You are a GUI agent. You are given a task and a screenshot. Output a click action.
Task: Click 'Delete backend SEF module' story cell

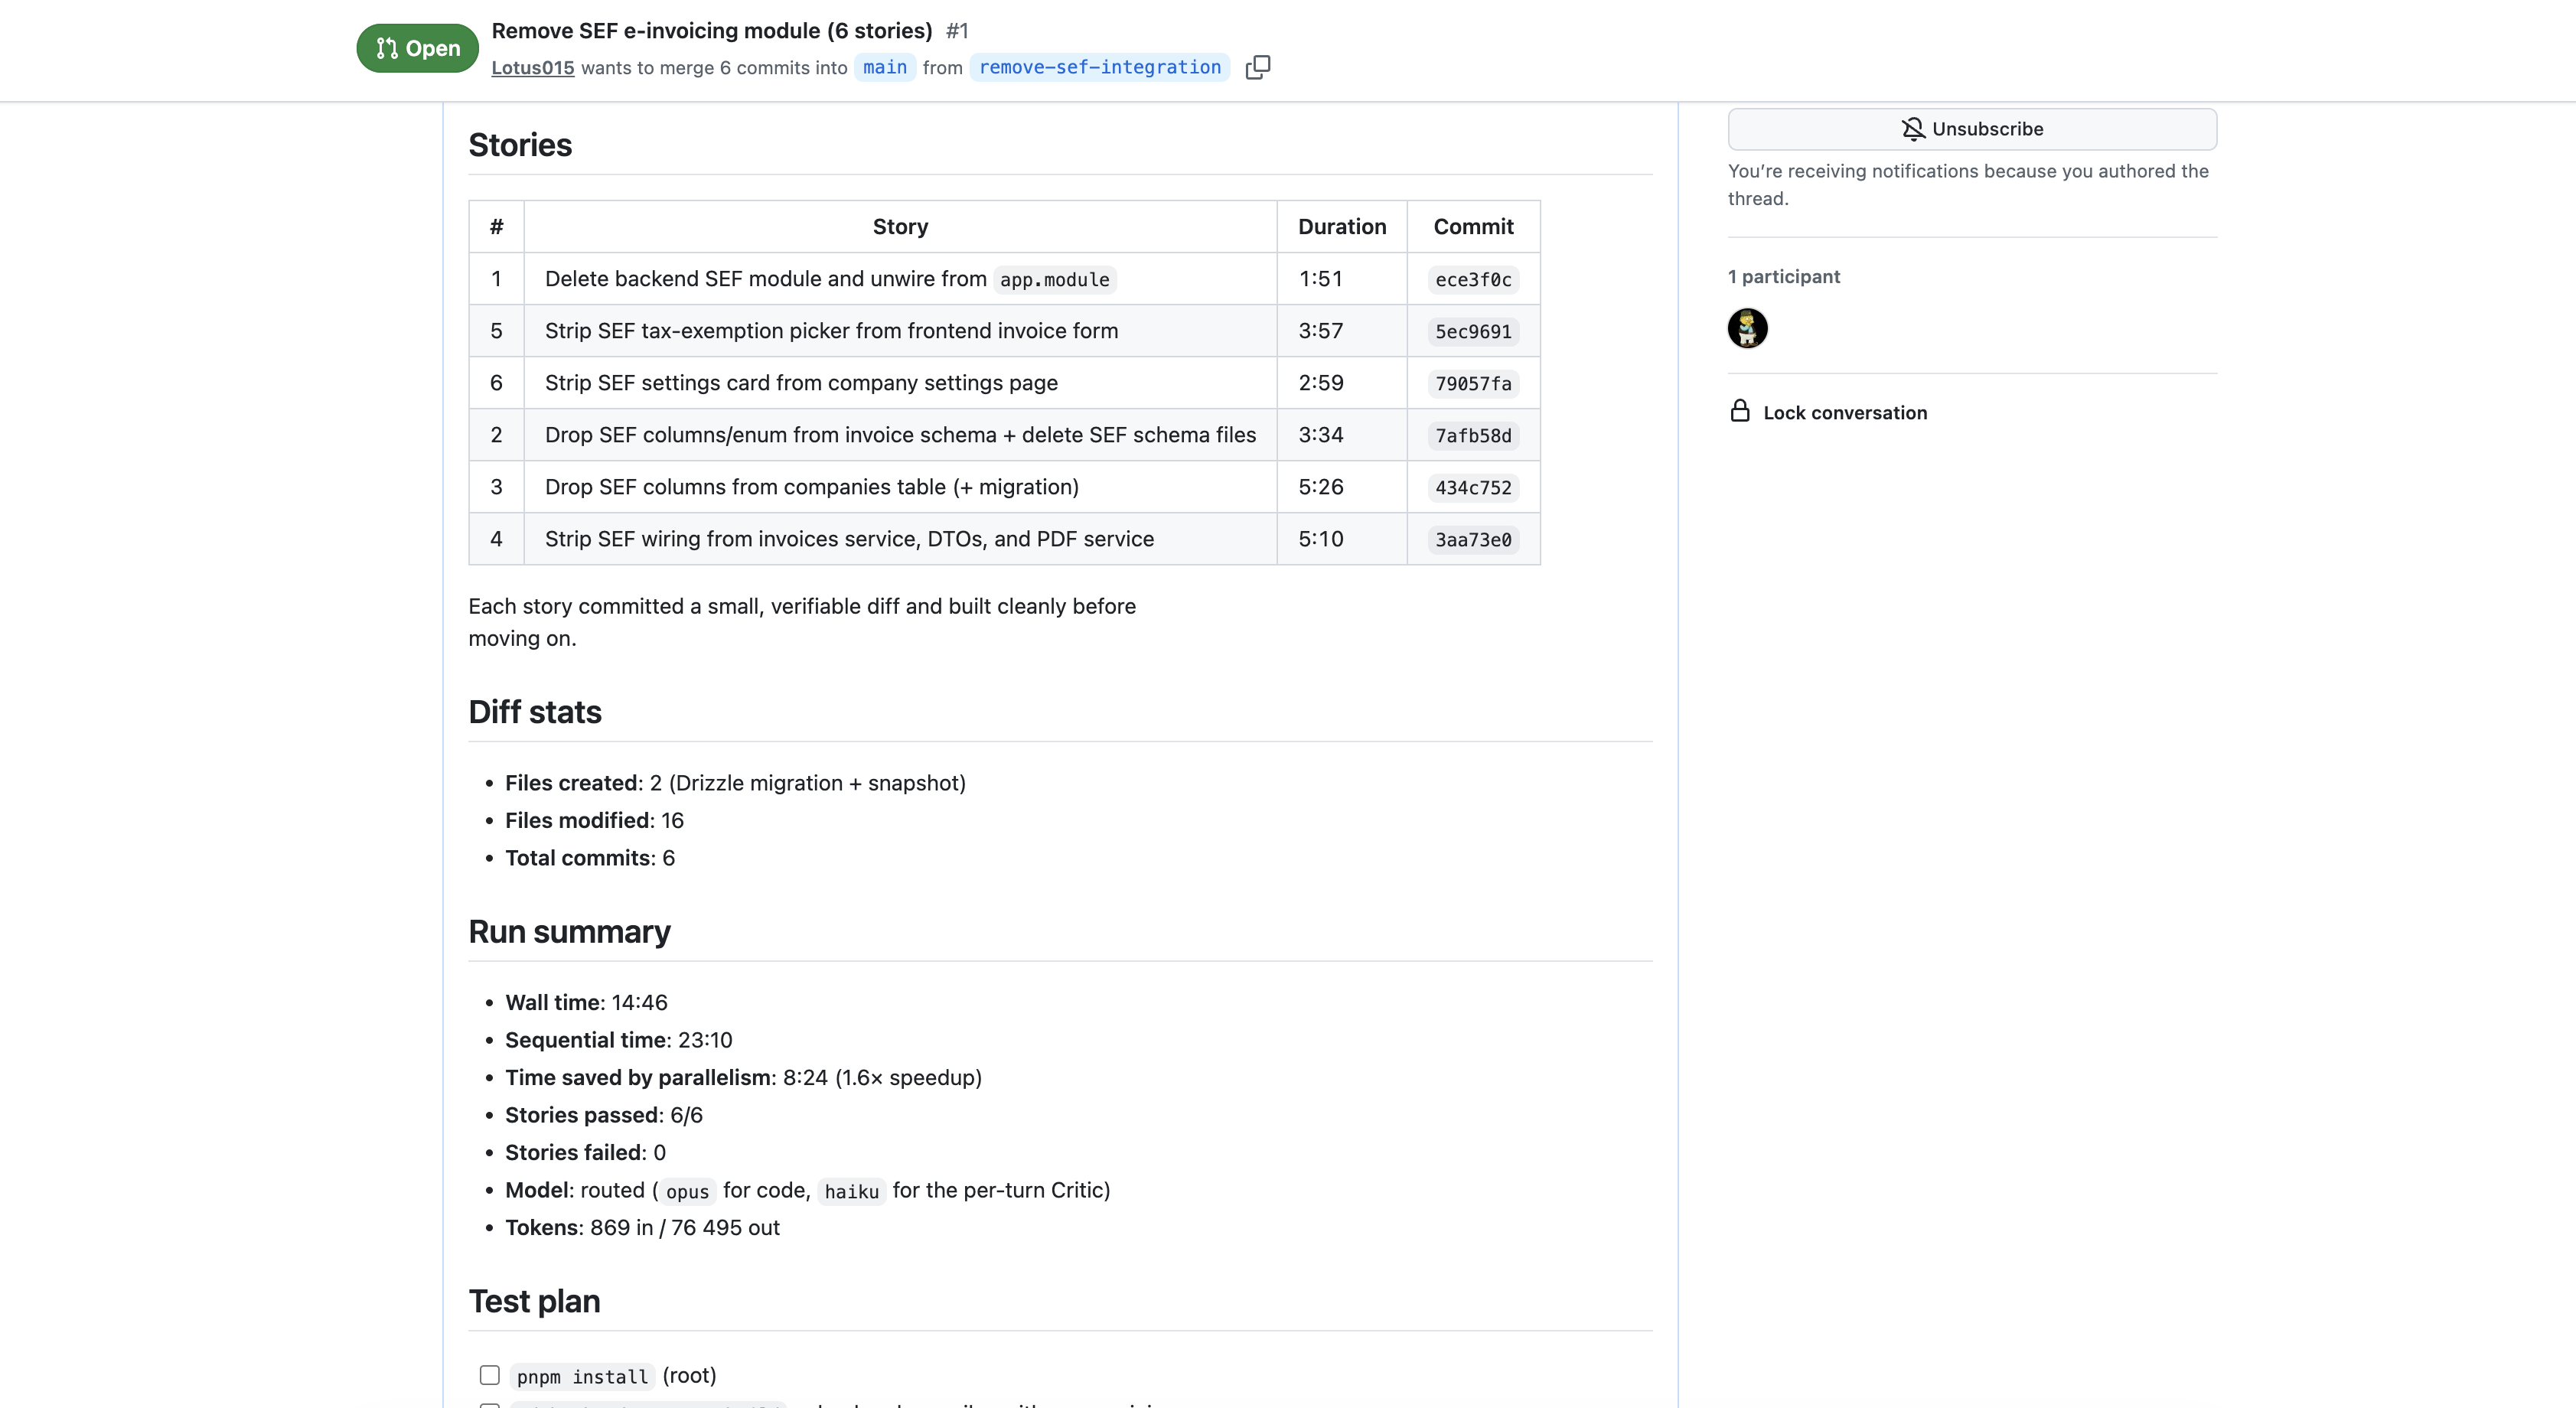(x=900, y=279)
